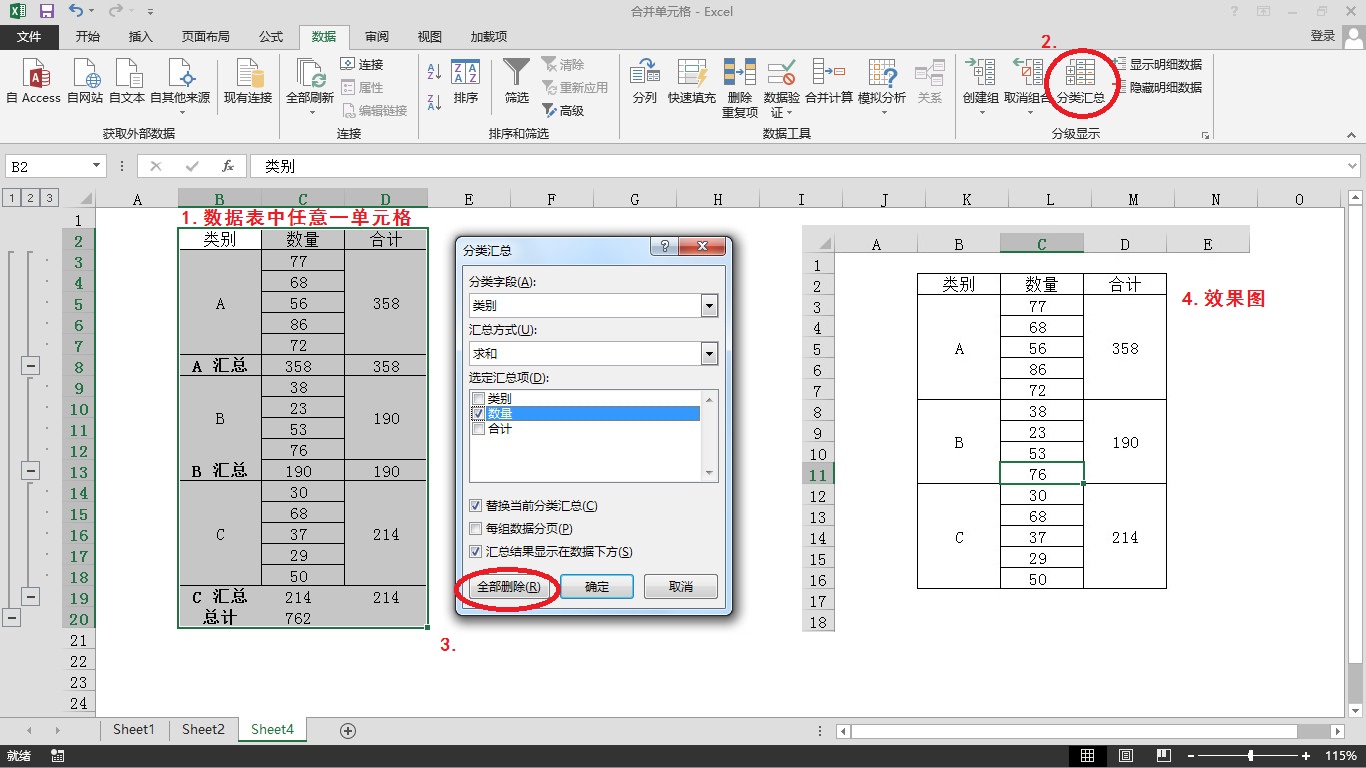Switch to the 页面布局 tab
Screen dimensions: 1366x768
click(206, 37)
